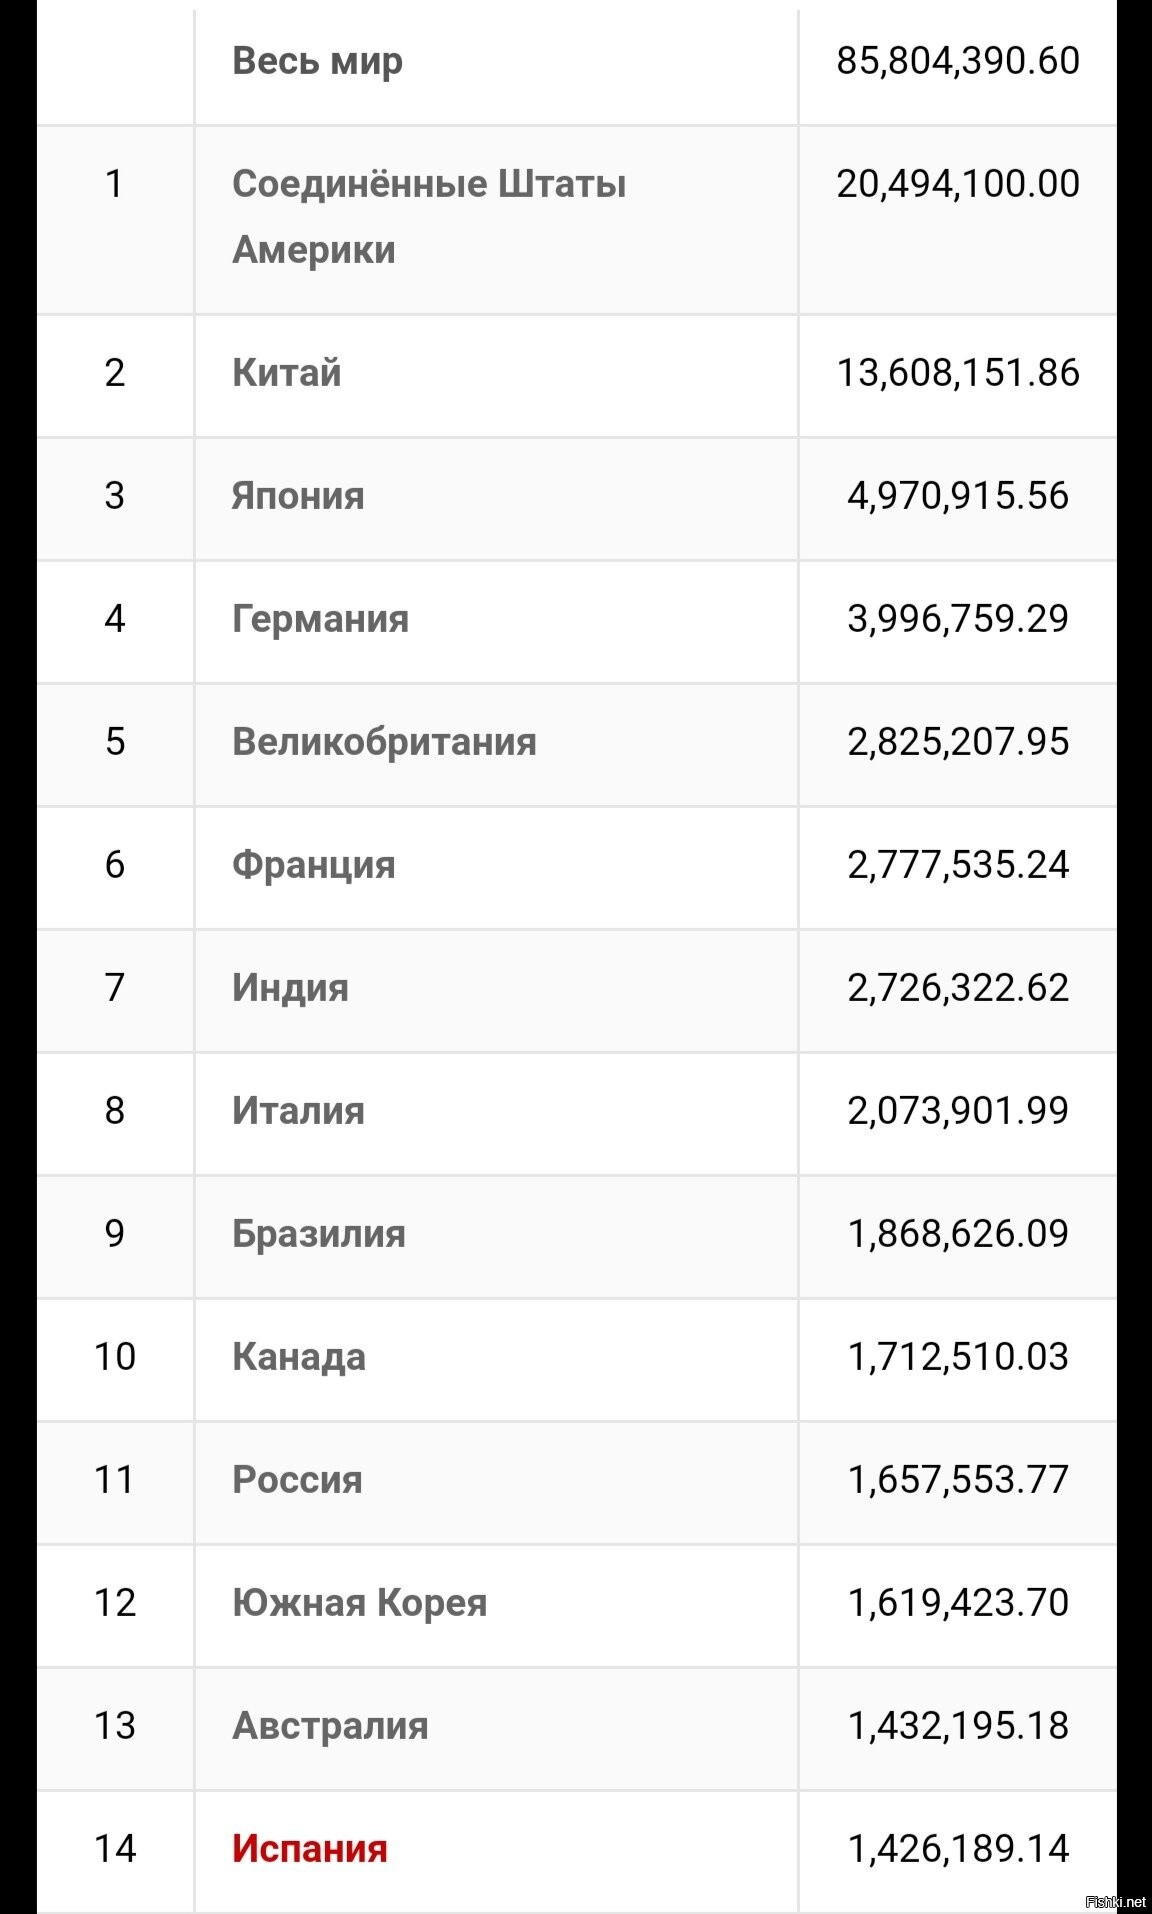1152x1914 pixels.
Task: Click China's value 13,608,151.86
Action: point(957,373)
